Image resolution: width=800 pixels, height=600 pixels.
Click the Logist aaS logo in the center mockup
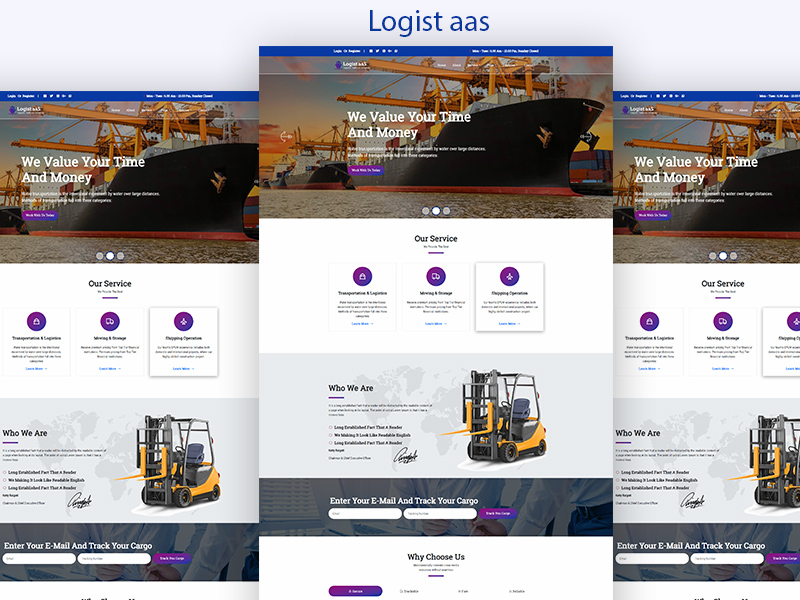[x=351, y=65]
